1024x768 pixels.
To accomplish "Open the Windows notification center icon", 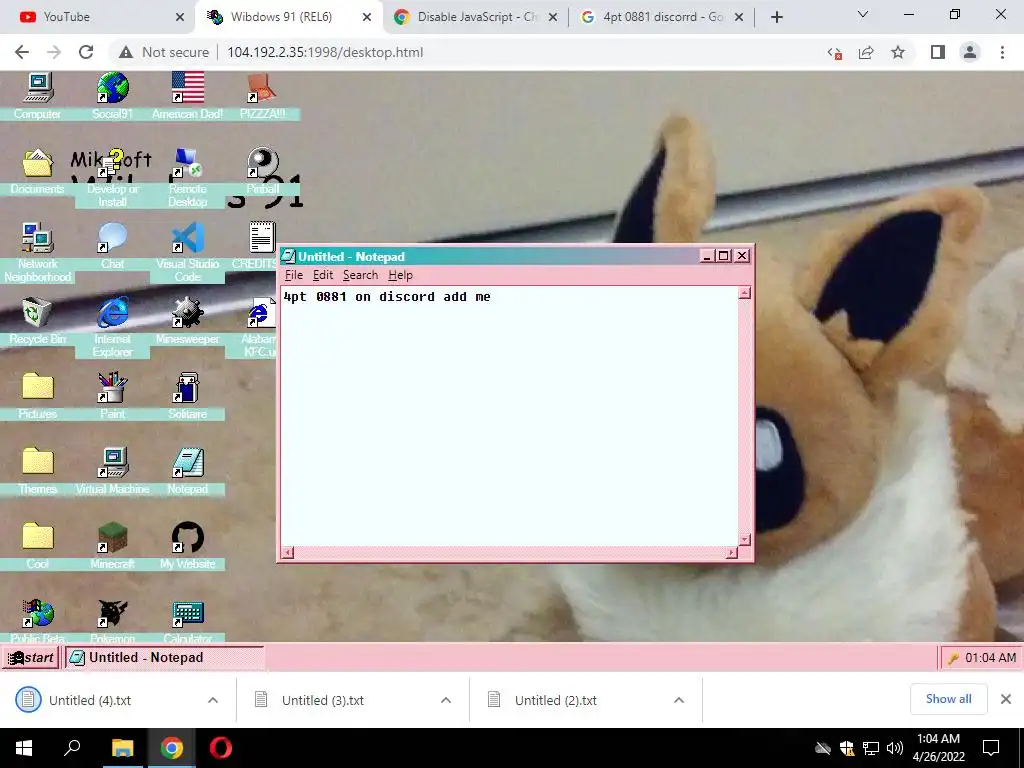I will click(991, 748).
